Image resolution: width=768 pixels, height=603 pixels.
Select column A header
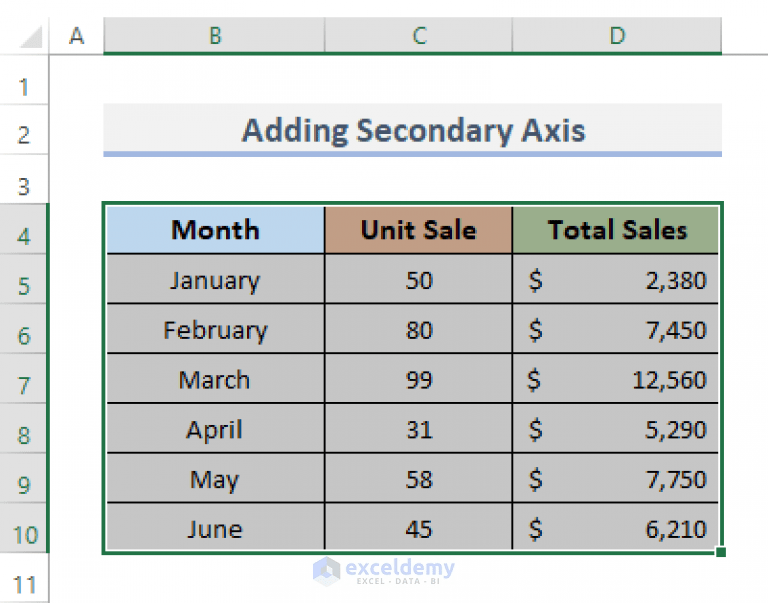coord(77,36)
